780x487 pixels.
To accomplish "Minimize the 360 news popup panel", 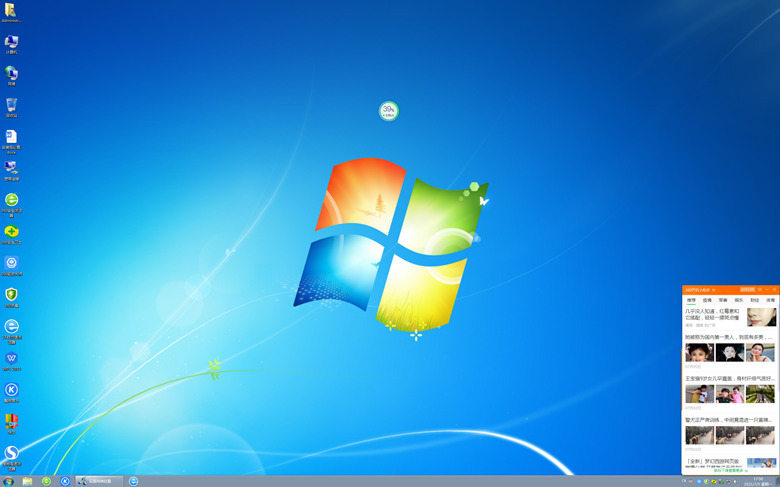I will coord(767,289).
